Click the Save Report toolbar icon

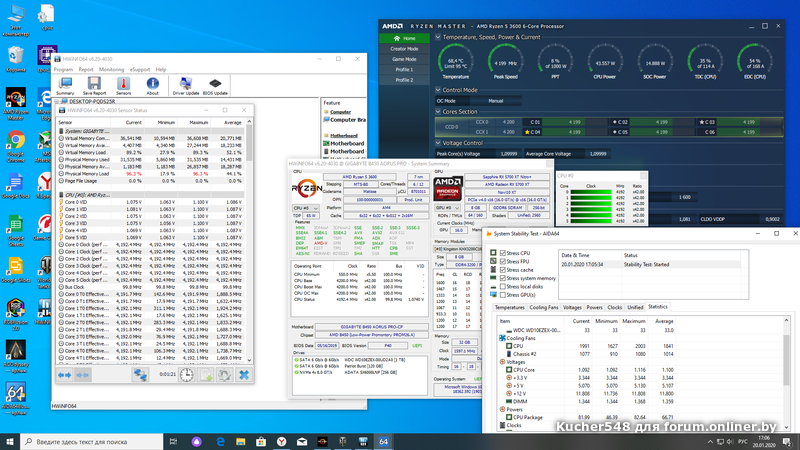[x=94, y=84]
